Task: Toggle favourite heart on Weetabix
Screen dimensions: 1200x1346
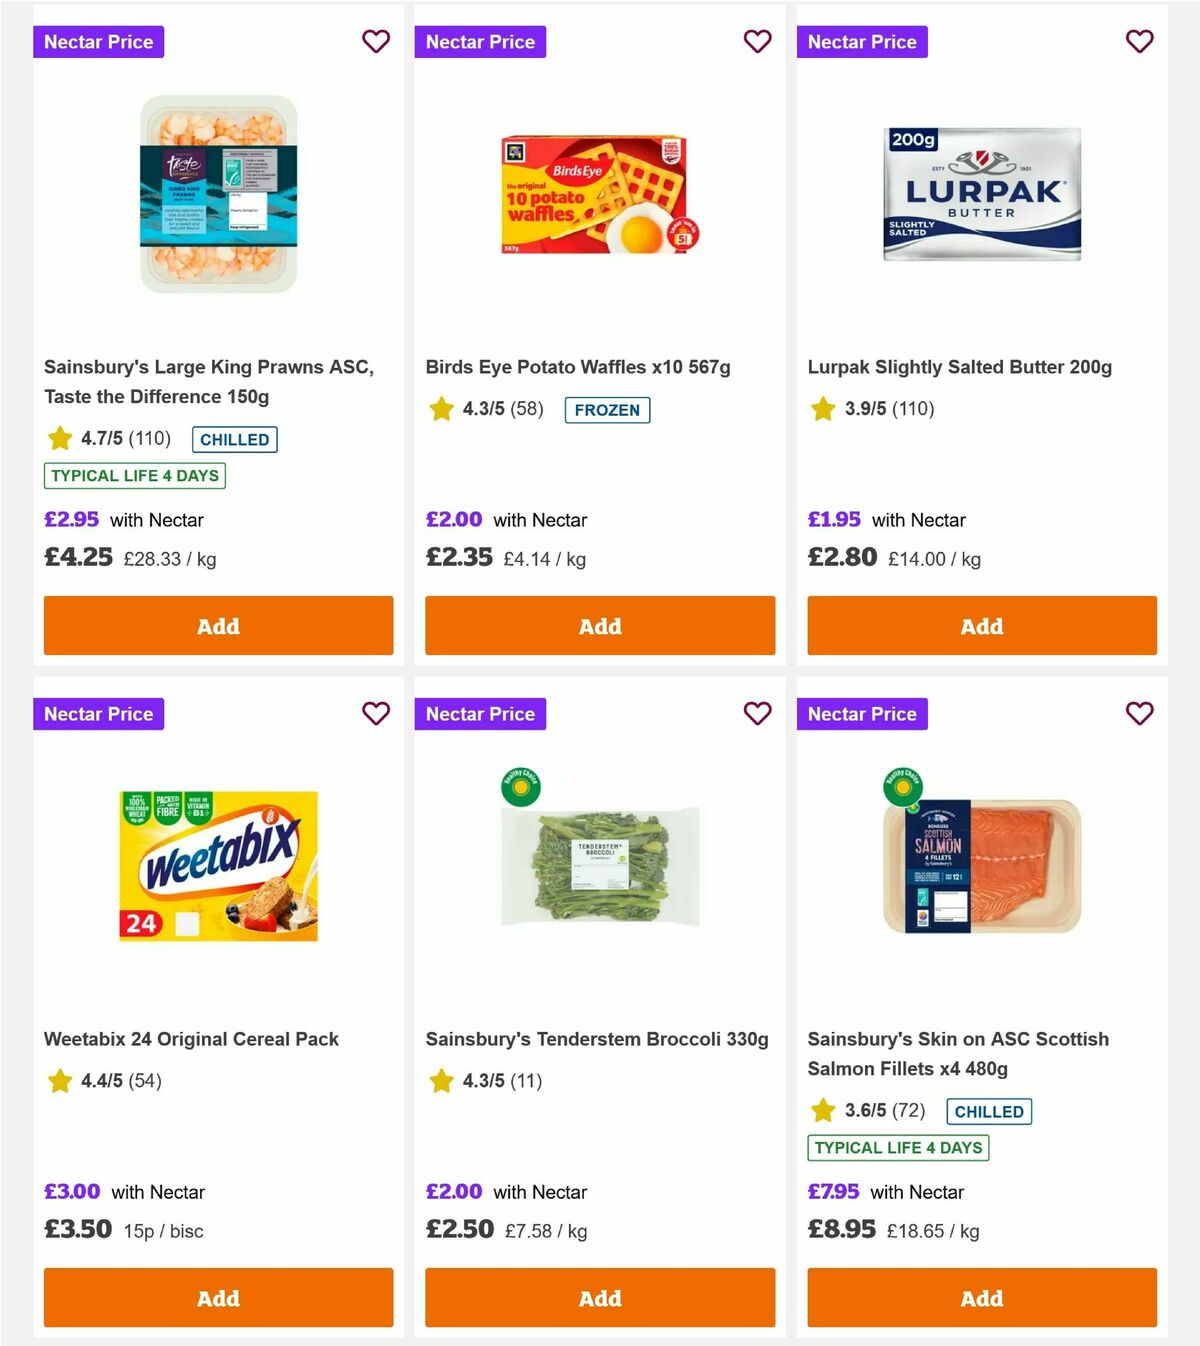Action: pos(375,714)
